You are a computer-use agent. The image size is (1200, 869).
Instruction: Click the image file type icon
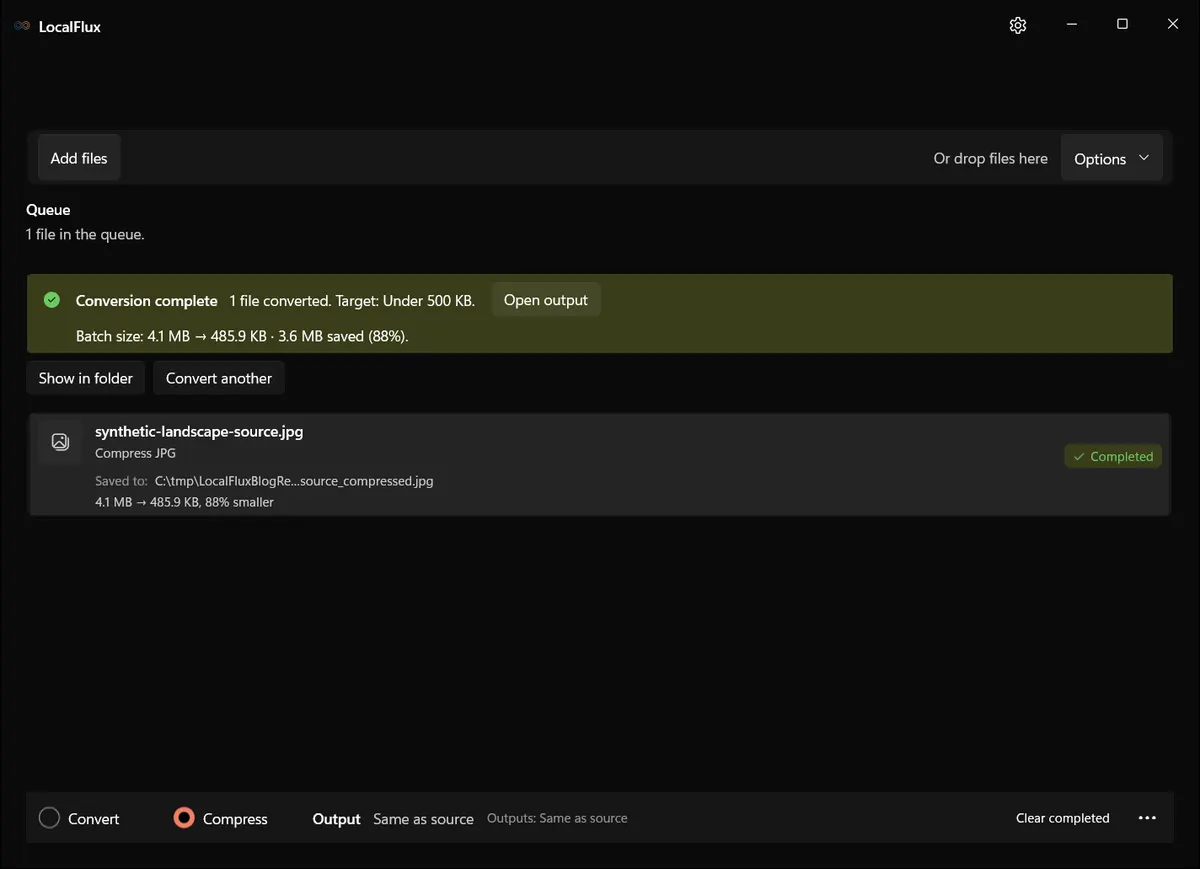tap(60, 441)
